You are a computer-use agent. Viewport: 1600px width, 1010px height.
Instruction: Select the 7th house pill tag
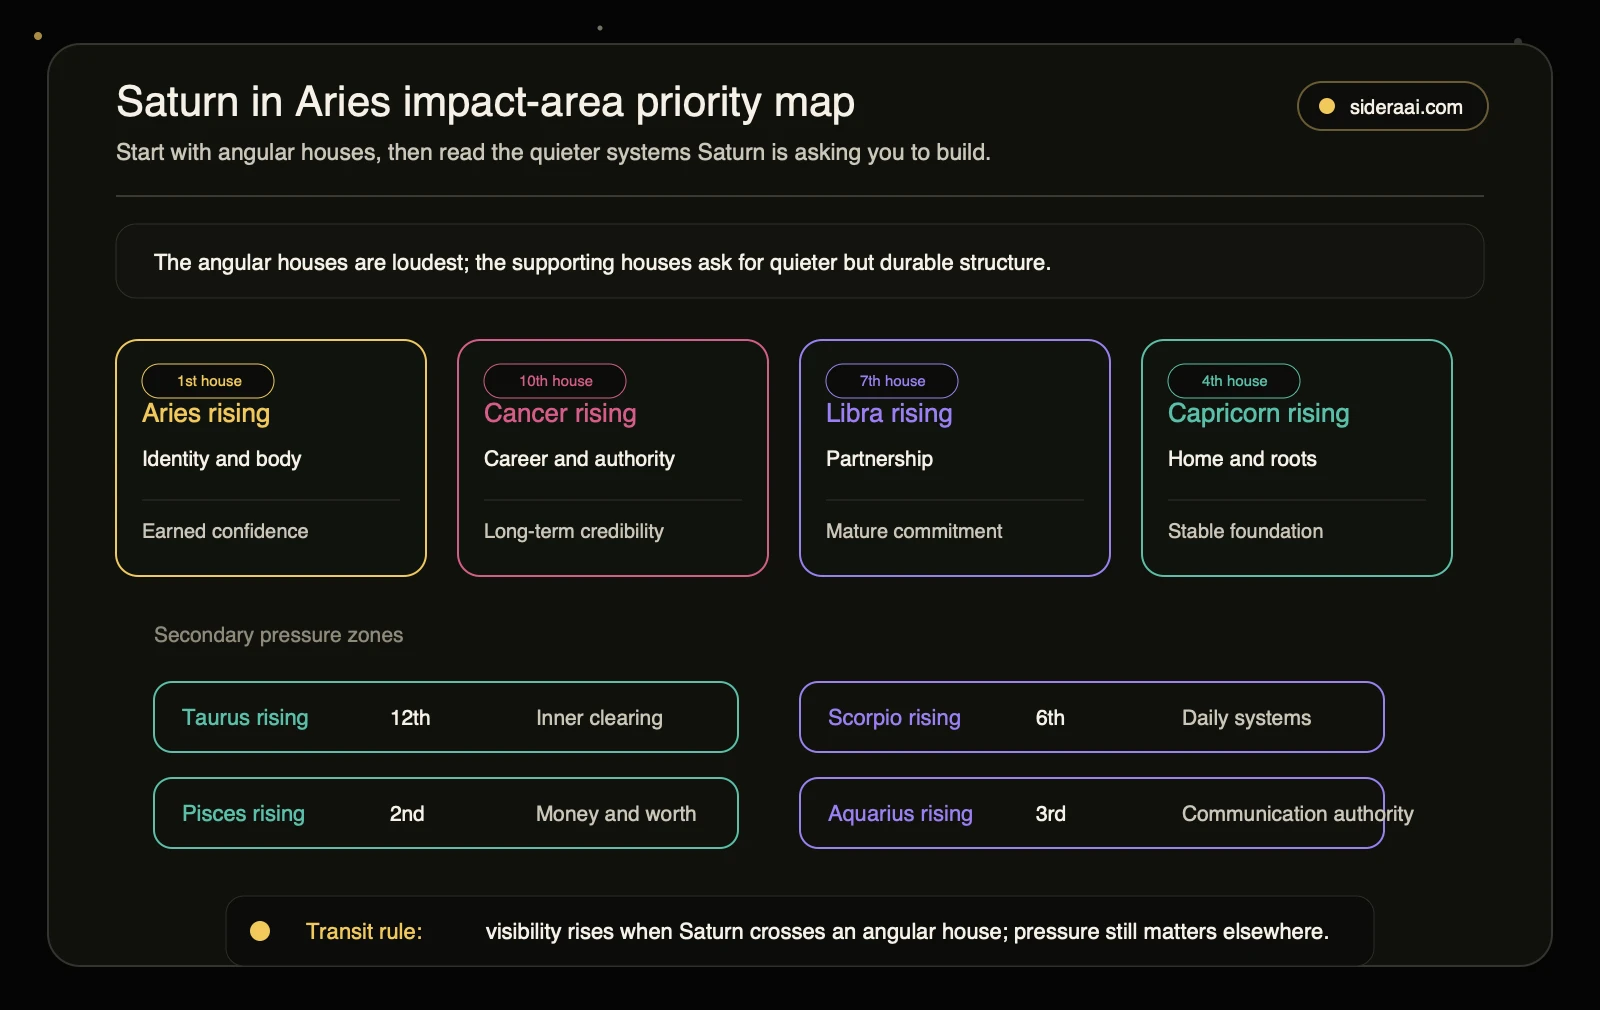(x=892, y=381)
